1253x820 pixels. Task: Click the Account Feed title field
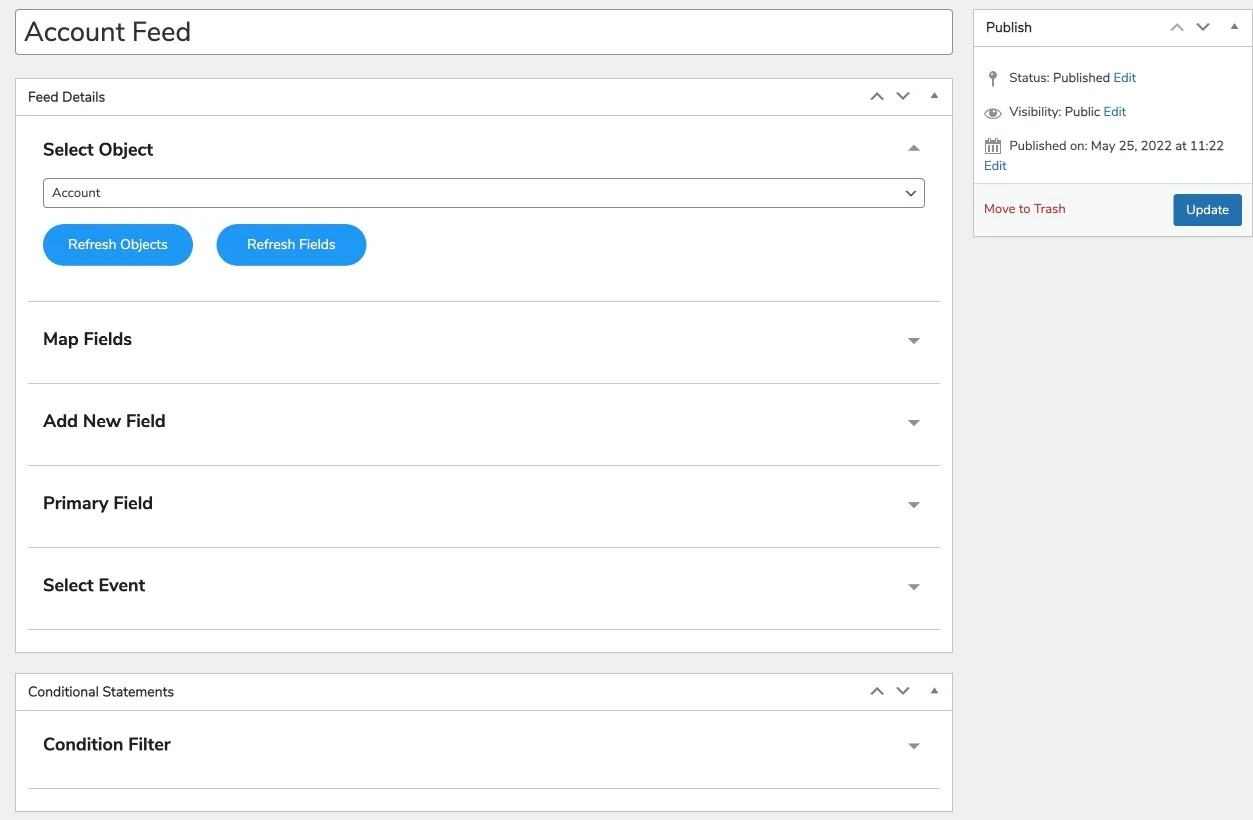point(483,32)
